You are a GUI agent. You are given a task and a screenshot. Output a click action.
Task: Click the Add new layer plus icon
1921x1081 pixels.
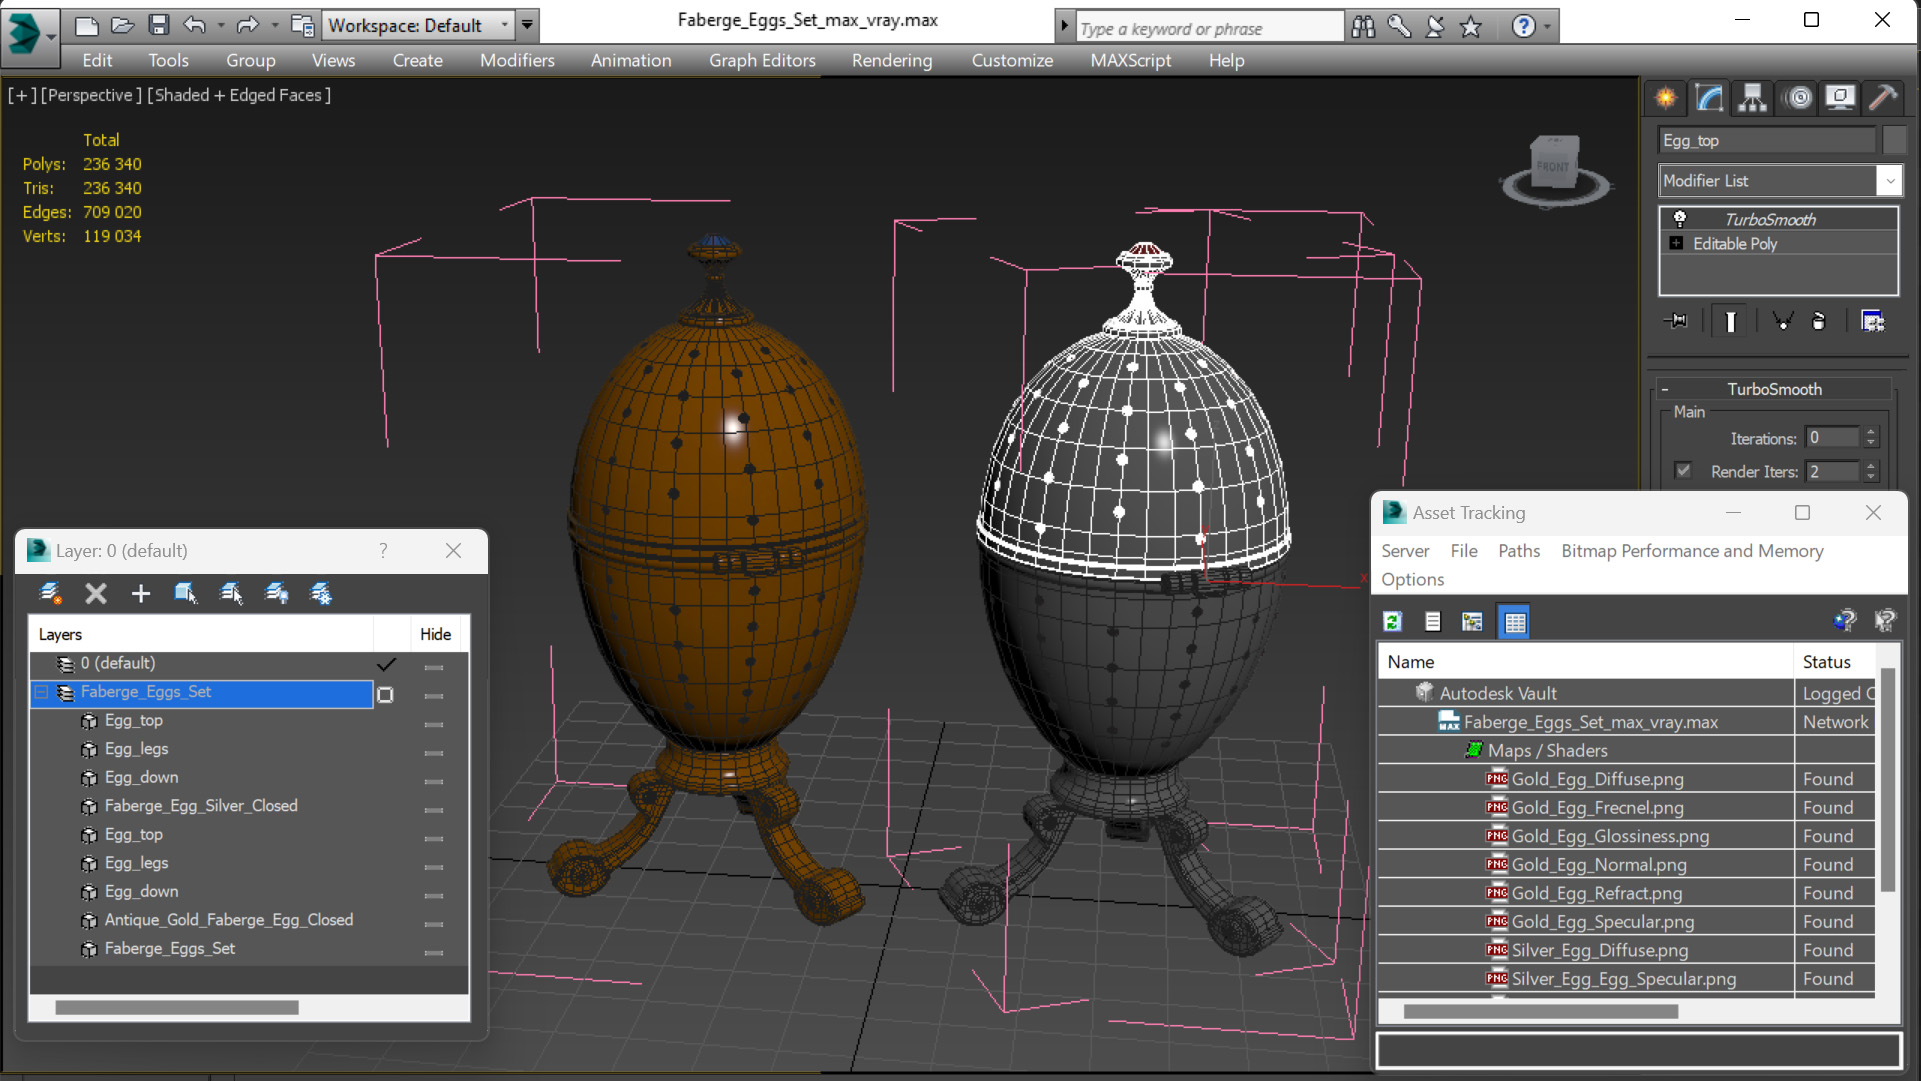pyautogui.click(x=140, y=594)
